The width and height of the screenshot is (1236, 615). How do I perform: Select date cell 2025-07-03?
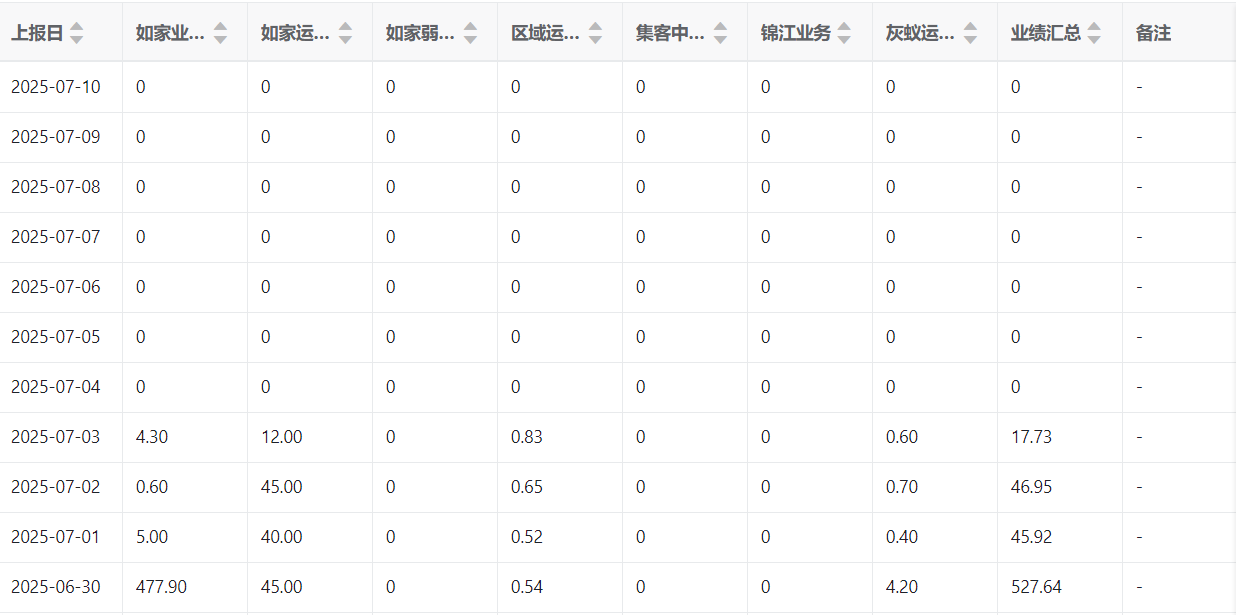[56, 437]
